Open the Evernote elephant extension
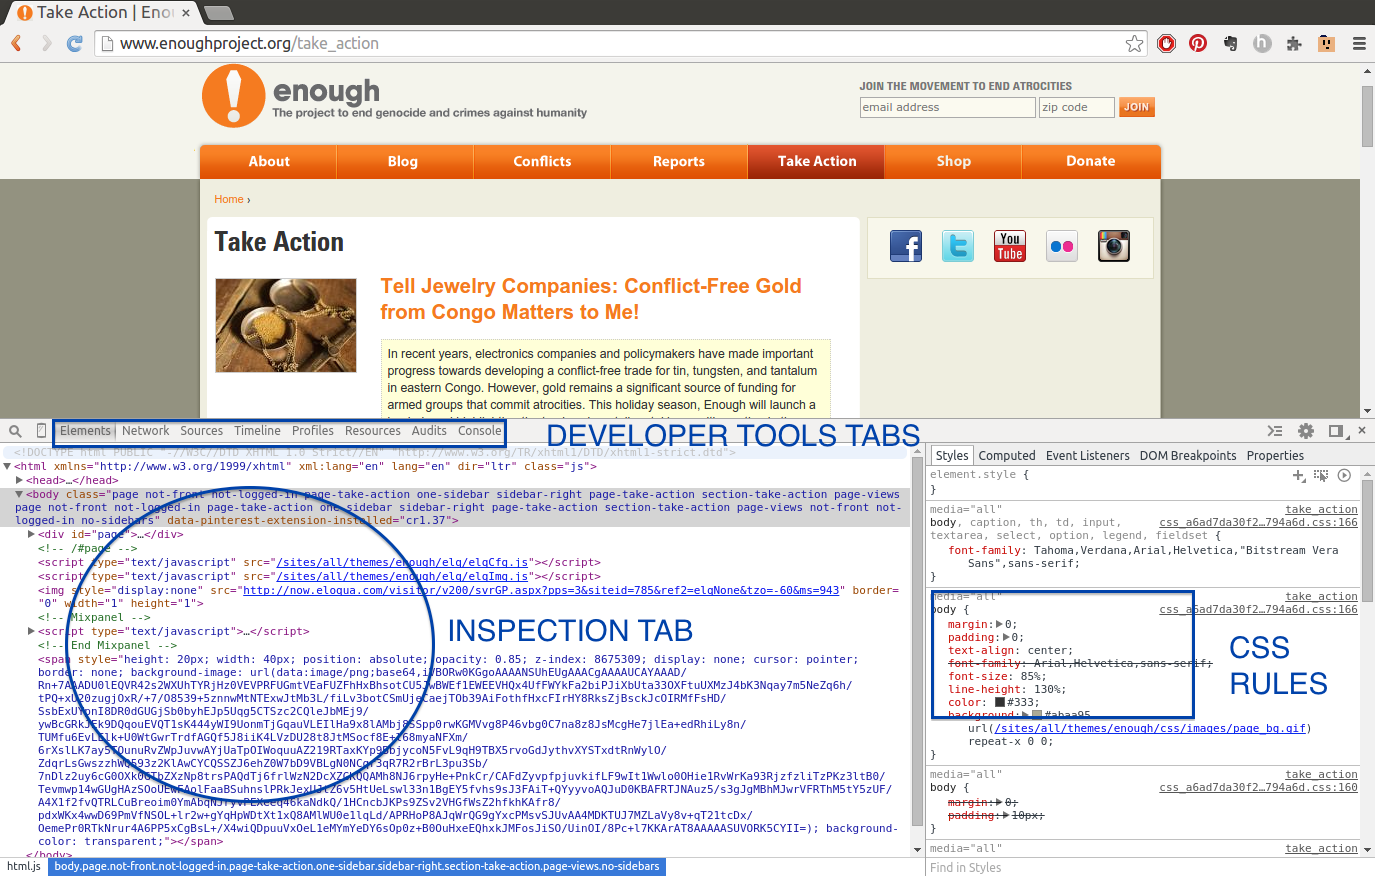 pyautogui.click(x=1230, y=43)
